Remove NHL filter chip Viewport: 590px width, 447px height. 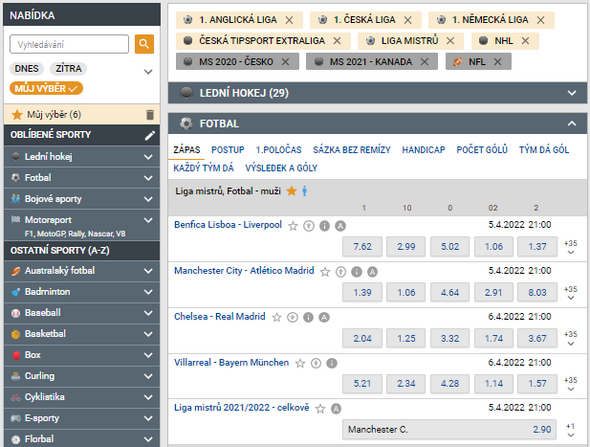click(525, 41)
